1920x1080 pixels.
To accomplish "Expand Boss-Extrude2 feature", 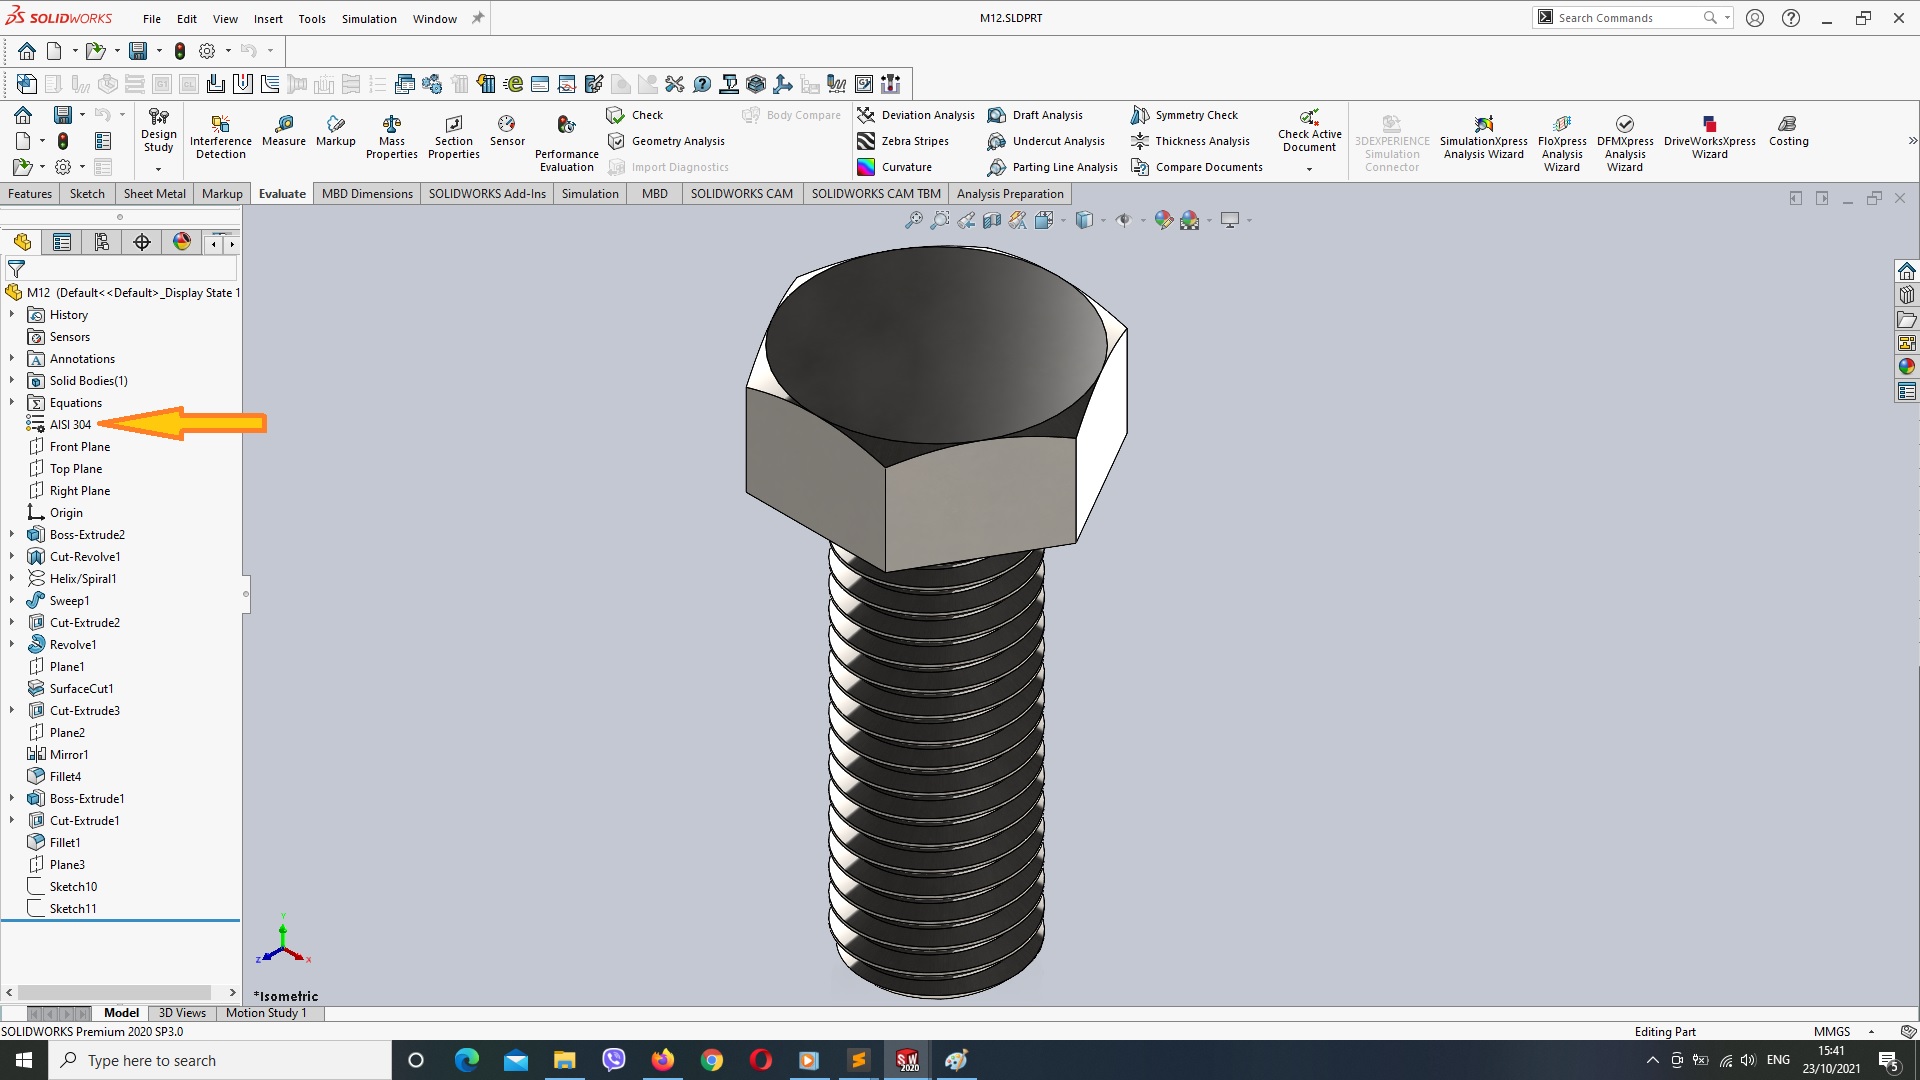I will tap(12, 534).
